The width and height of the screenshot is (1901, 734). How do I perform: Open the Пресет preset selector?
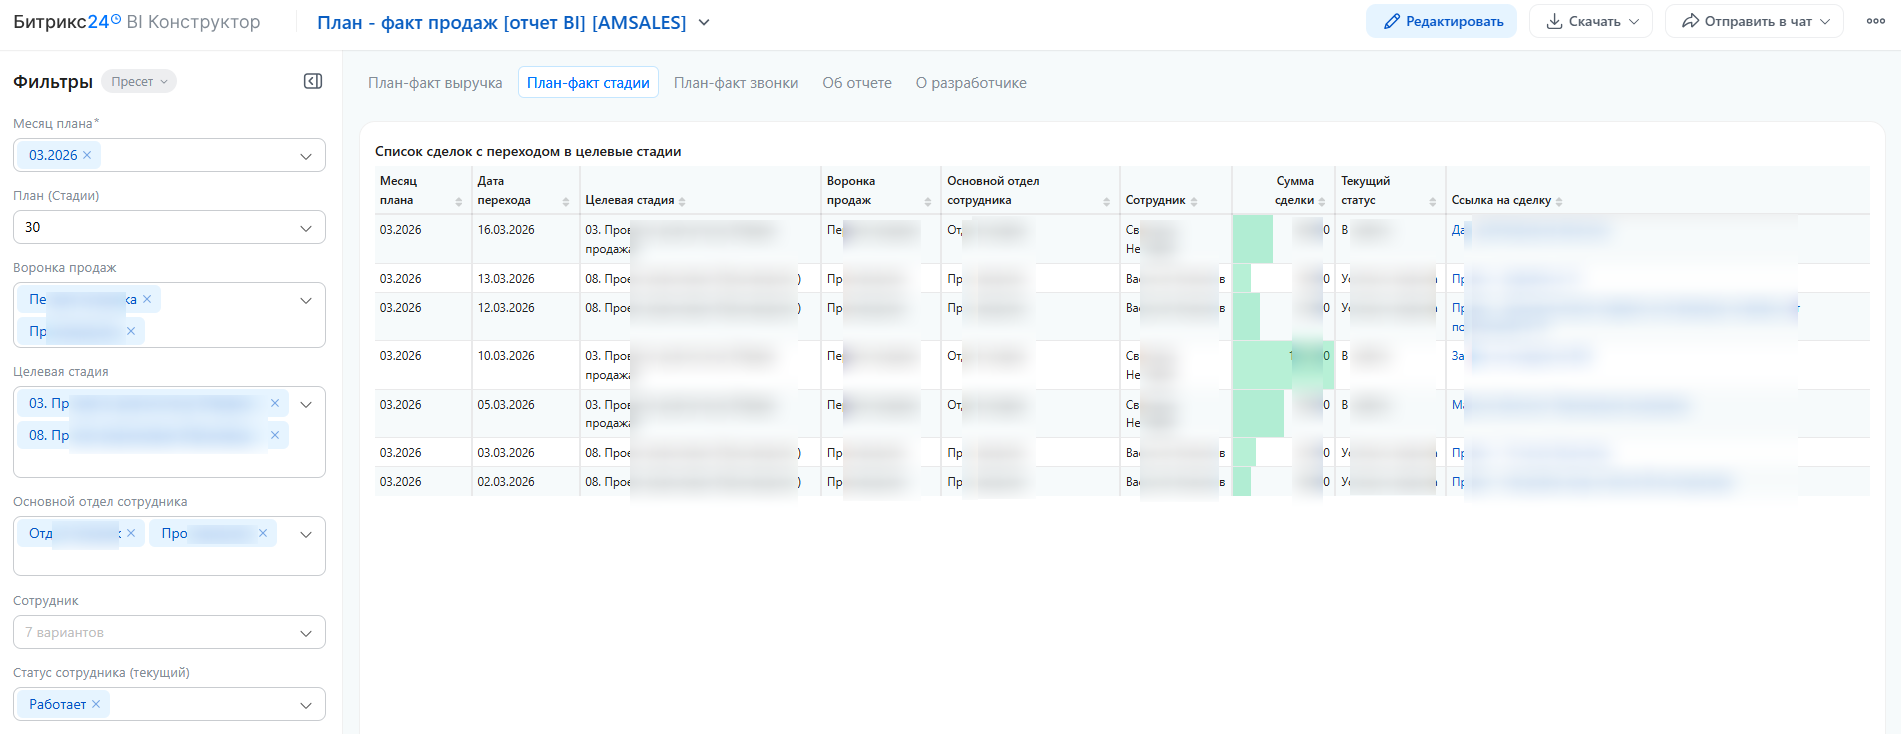click(x=139, y=82)
